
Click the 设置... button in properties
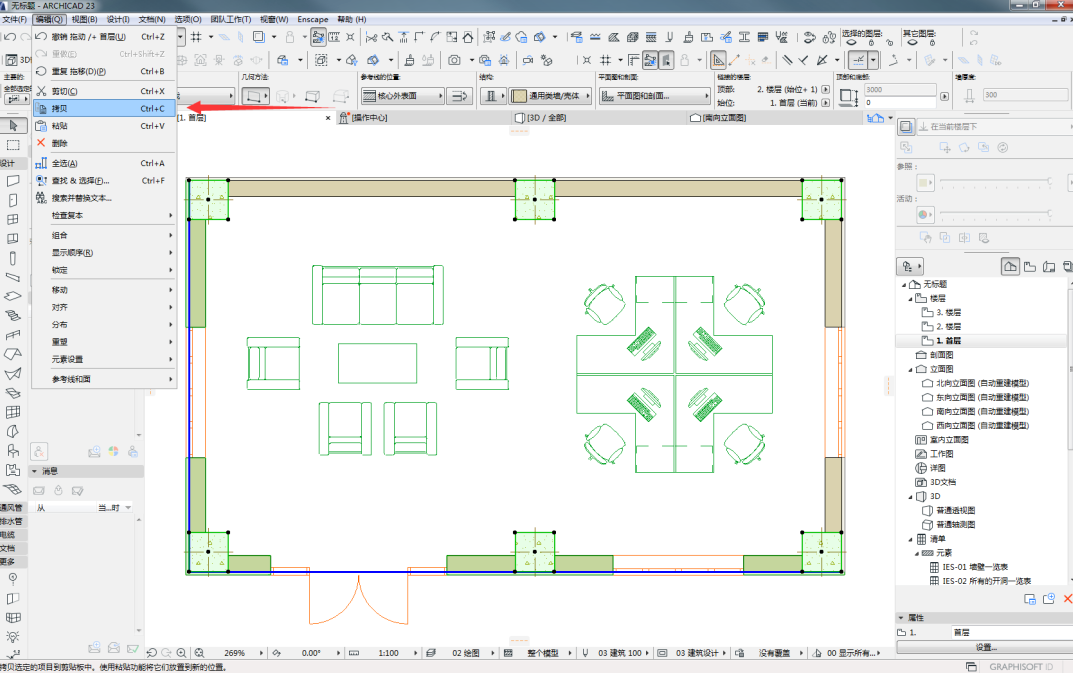[x=986, y=647]
